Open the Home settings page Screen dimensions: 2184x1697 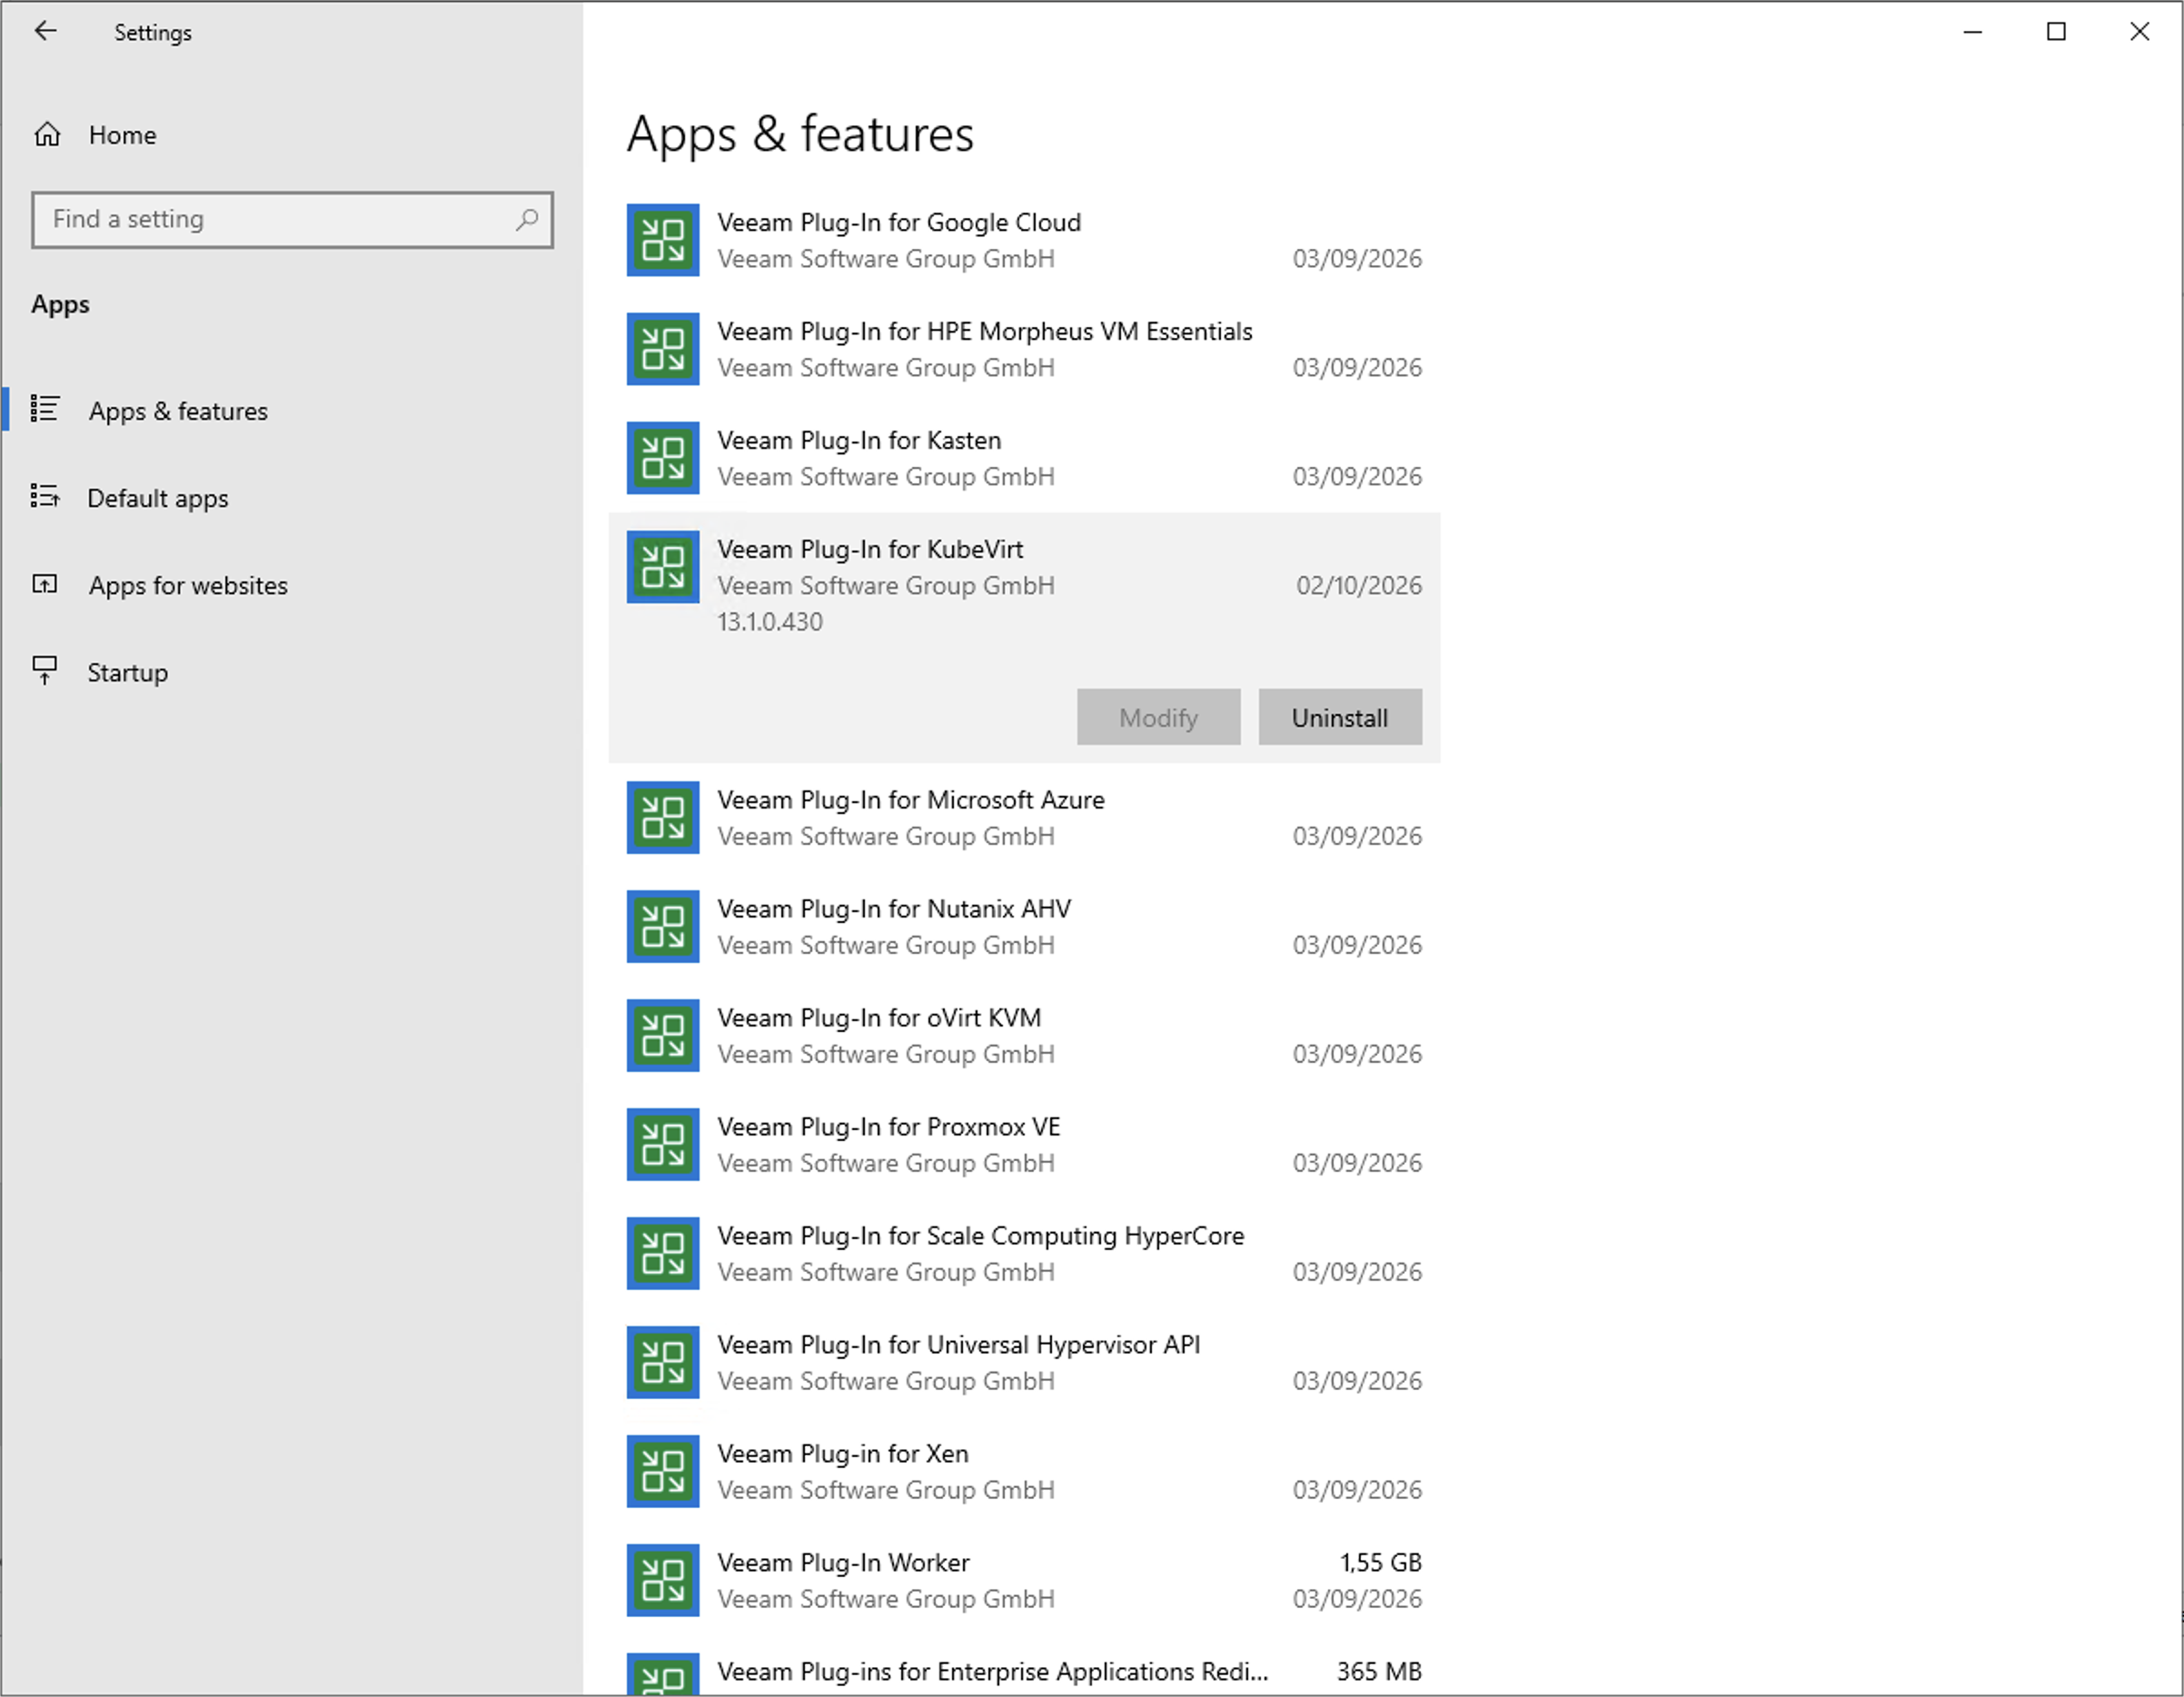(291, 135)
